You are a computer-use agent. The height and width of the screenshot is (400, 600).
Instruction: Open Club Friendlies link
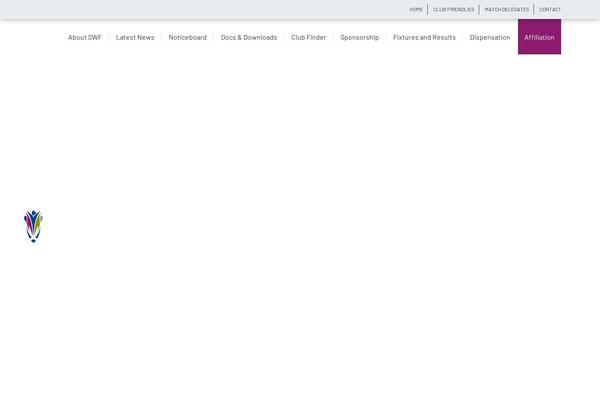coord(453,9)
